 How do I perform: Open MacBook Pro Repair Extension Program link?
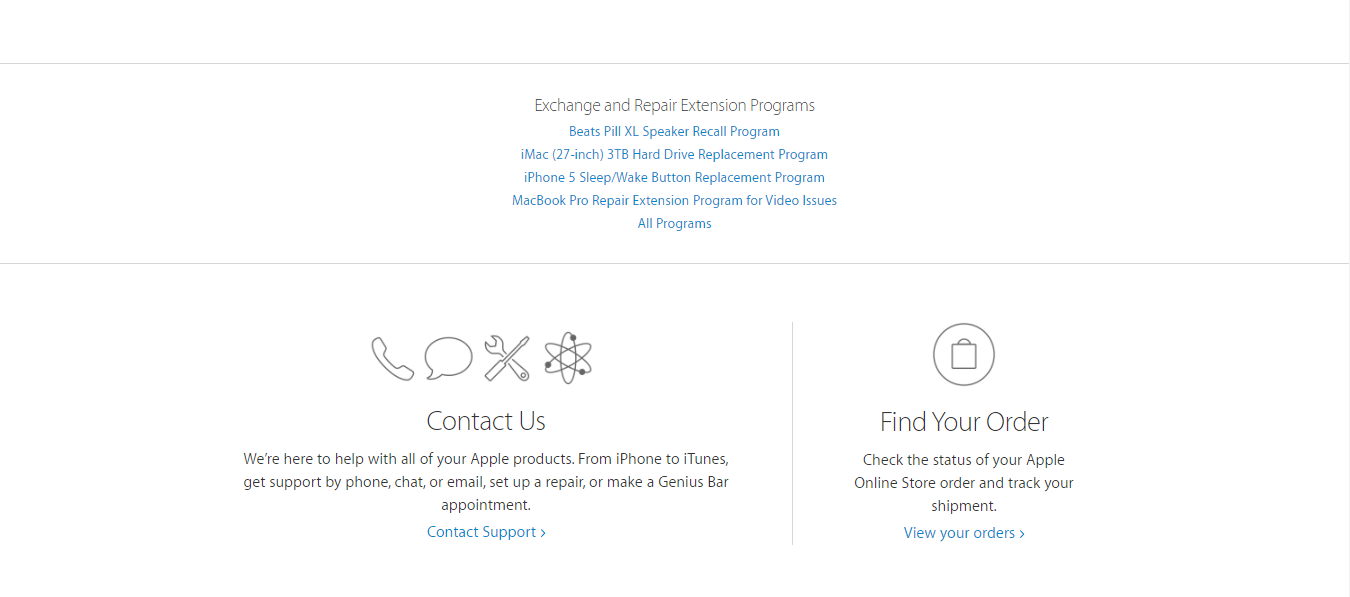pyautogui.click(x=674, y=200)
